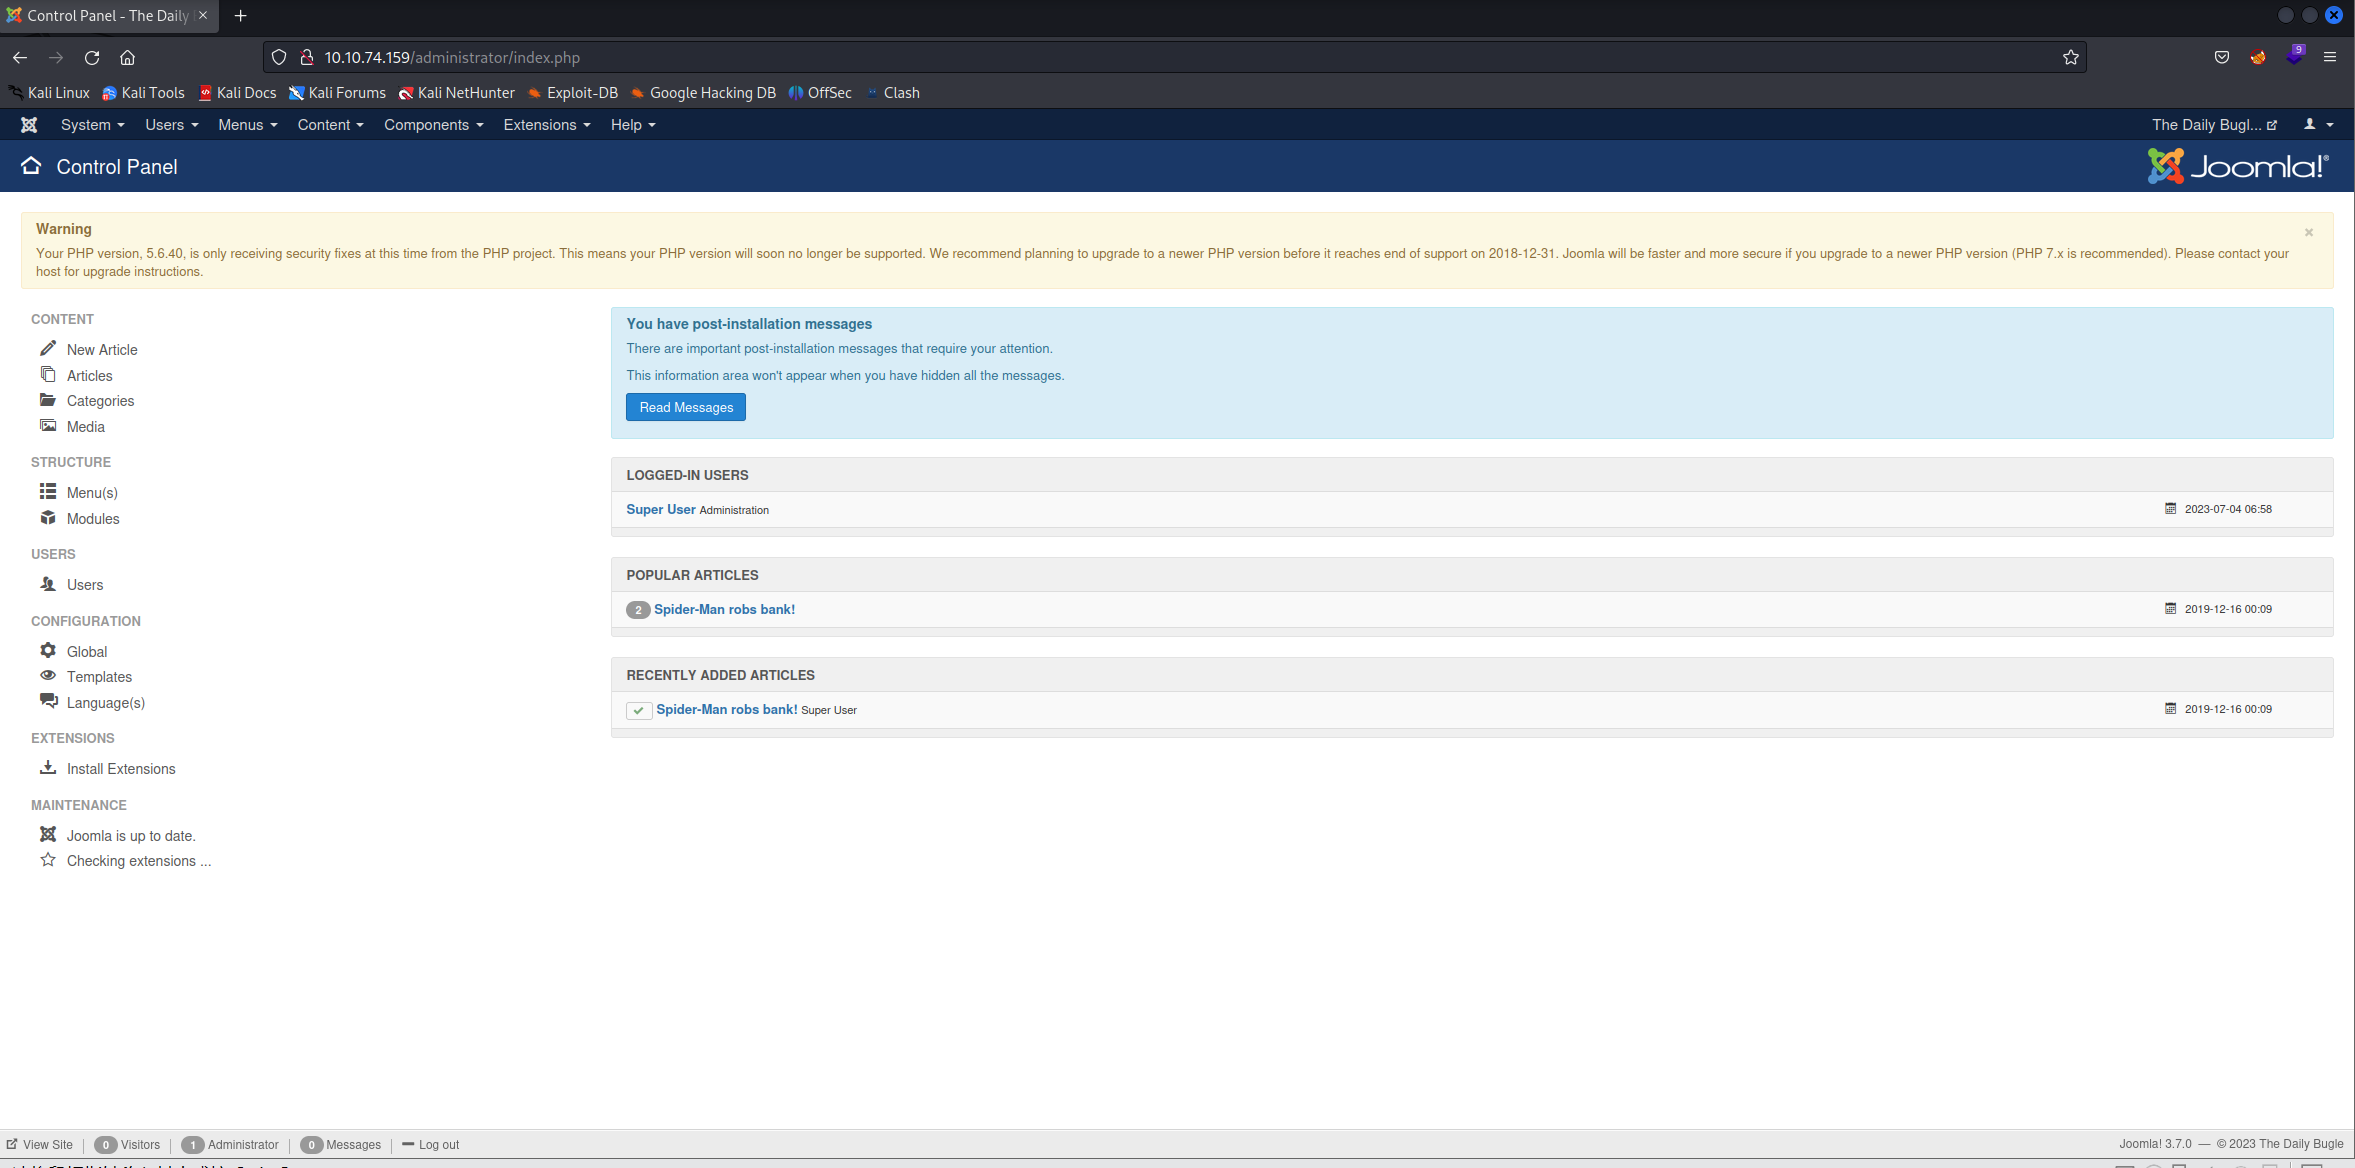
Task: Click the Modules cube icon
Action: click(48, 518)
